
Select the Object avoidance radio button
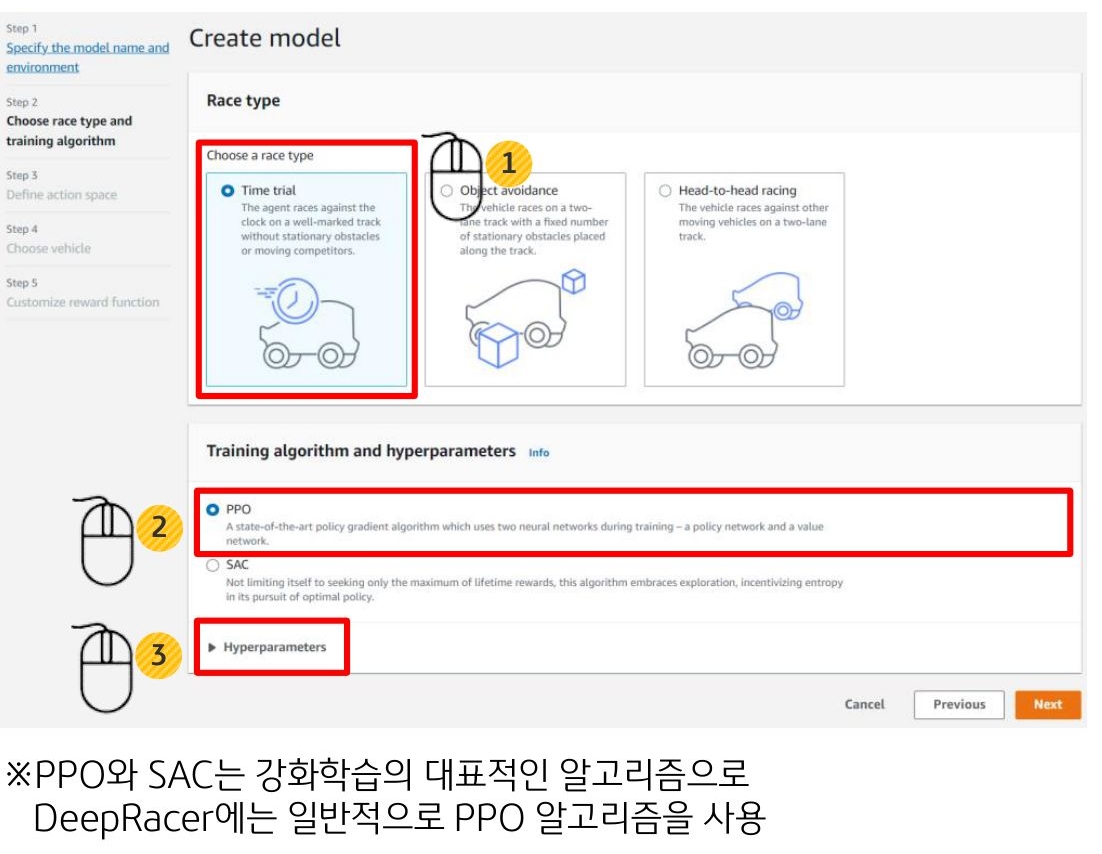[446, 190]
